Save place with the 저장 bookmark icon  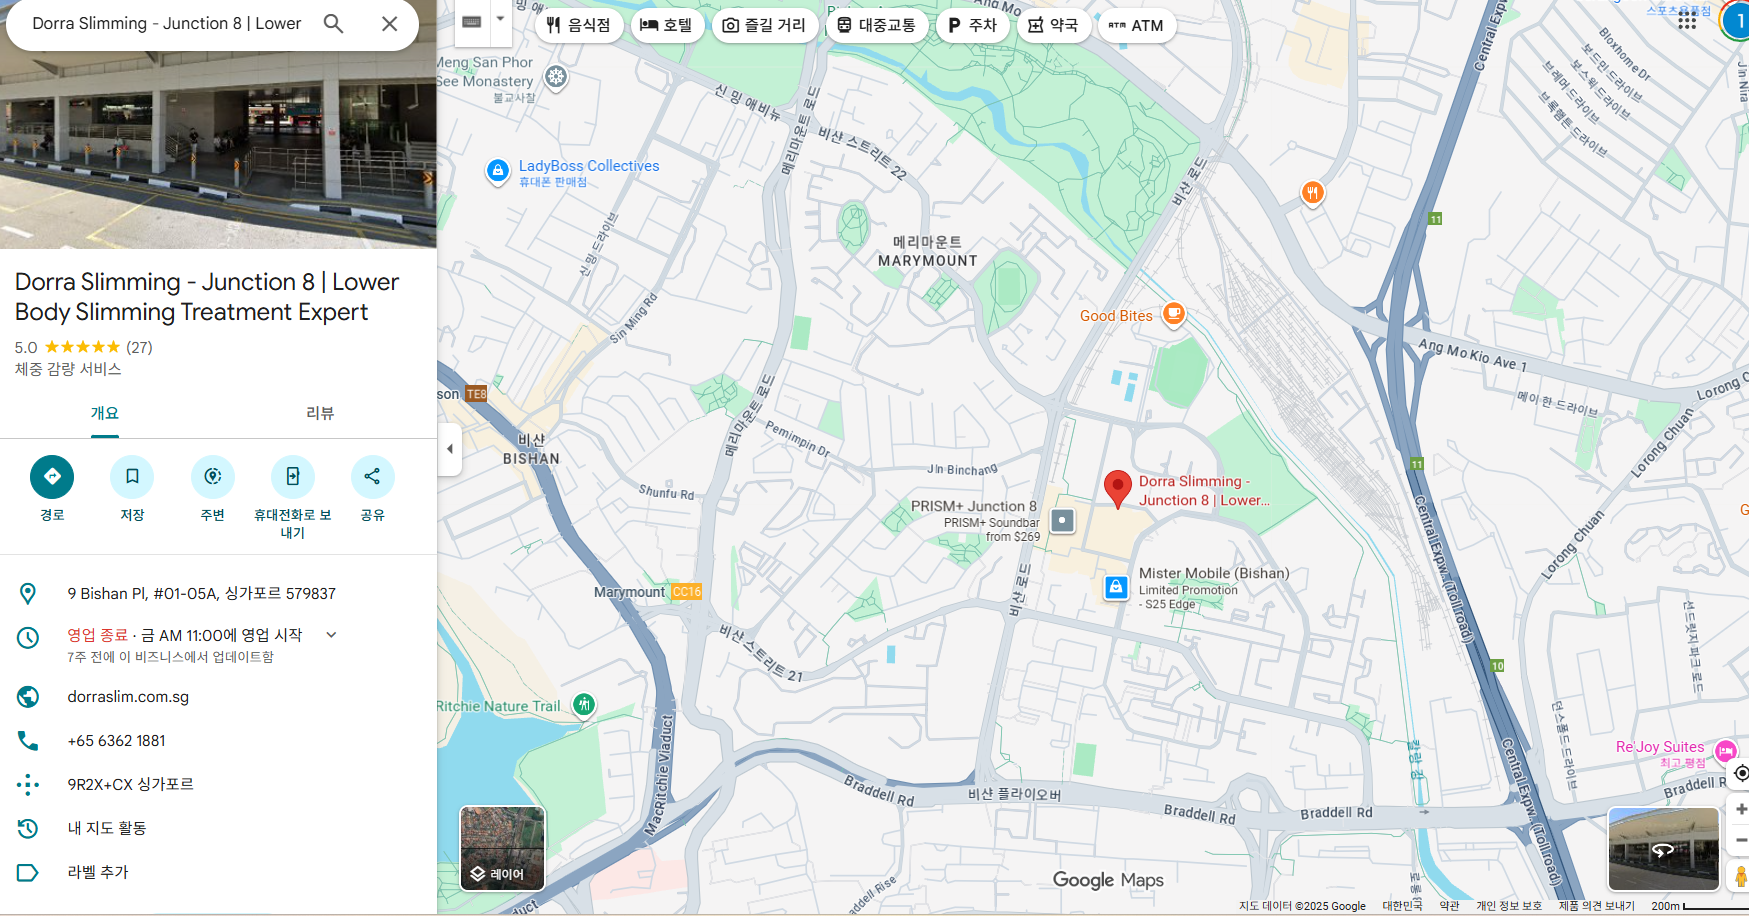(x=132, y=477)
